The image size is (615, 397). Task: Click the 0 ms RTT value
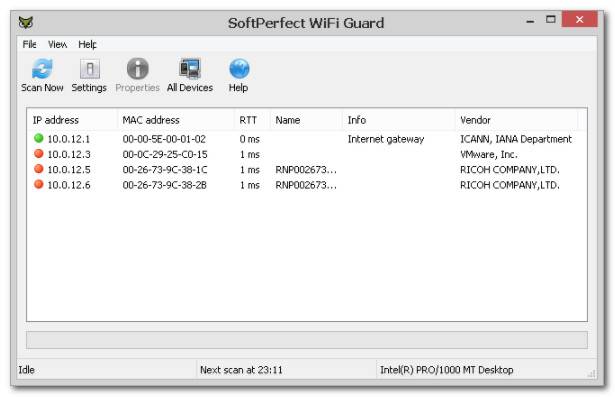click(x=249, y=139)
